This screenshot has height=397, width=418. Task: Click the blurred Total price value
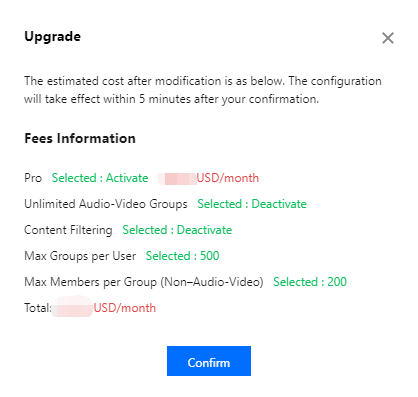(73, 307)
